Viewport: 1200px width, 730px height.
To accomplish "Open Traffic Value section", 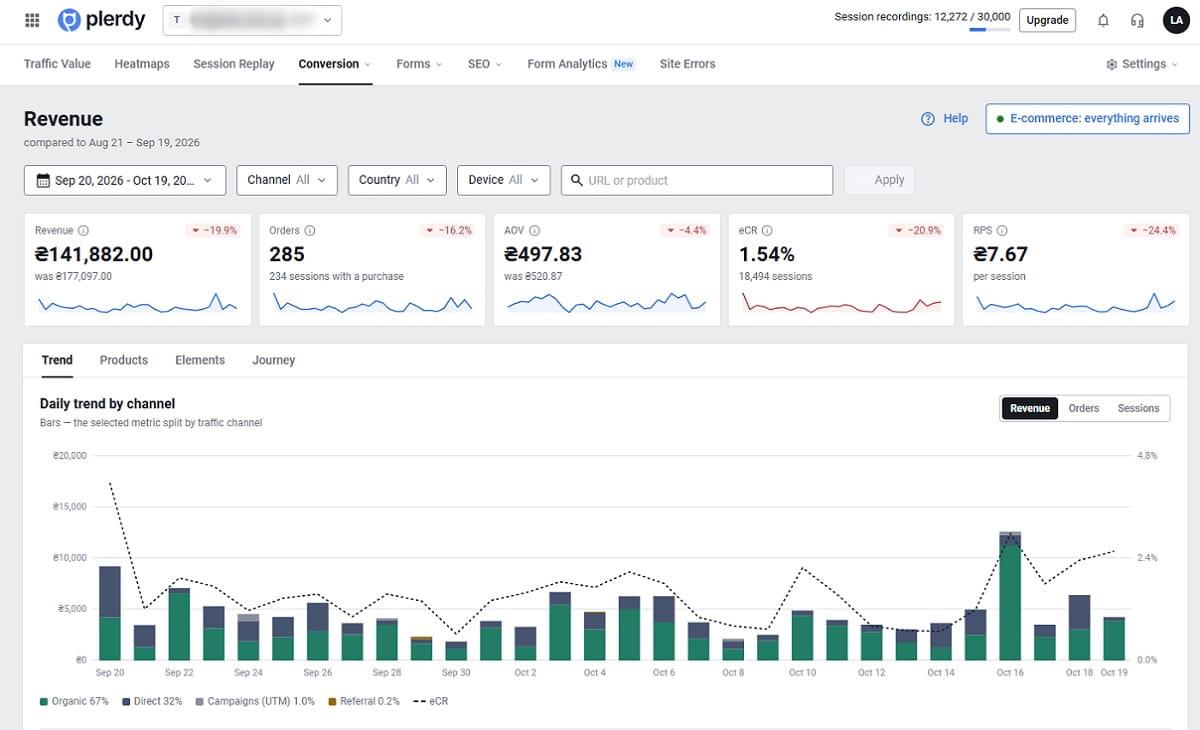I will pyautogui.click(x=57, y=64).
